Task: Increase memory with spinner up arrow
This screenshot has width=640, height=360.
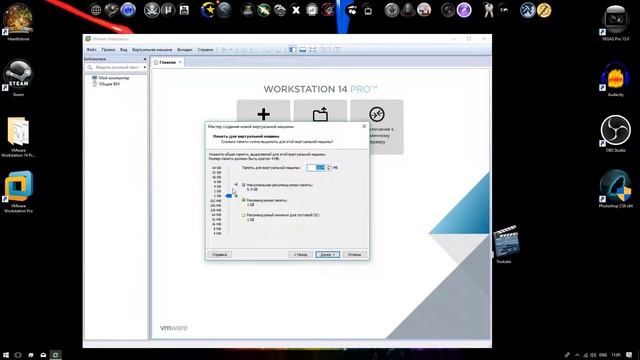Action: pyautogui.click(x=329, y=166)
